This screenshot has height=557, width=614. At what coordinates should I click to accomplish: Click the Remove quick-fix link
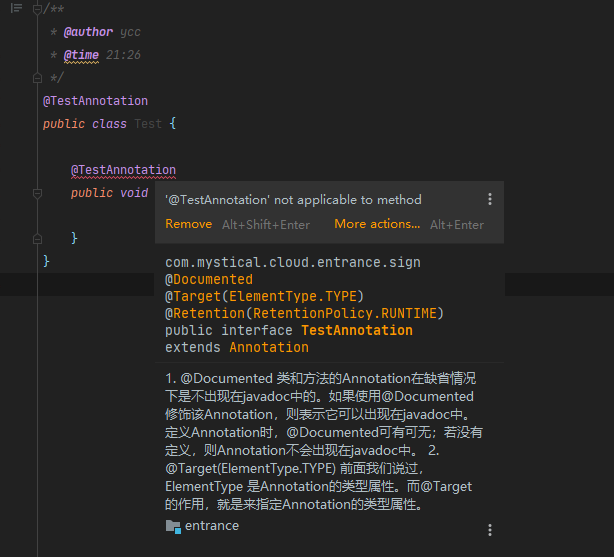coord(188,224)
